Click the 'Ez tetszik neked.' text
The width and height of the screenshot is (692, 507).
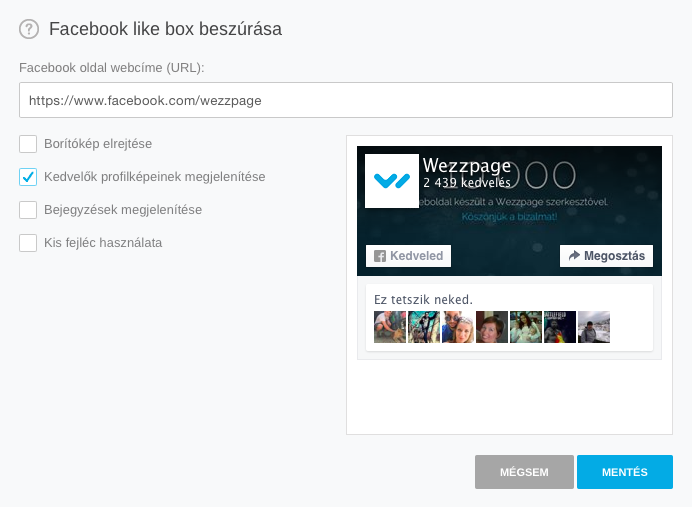pos(423,300)
